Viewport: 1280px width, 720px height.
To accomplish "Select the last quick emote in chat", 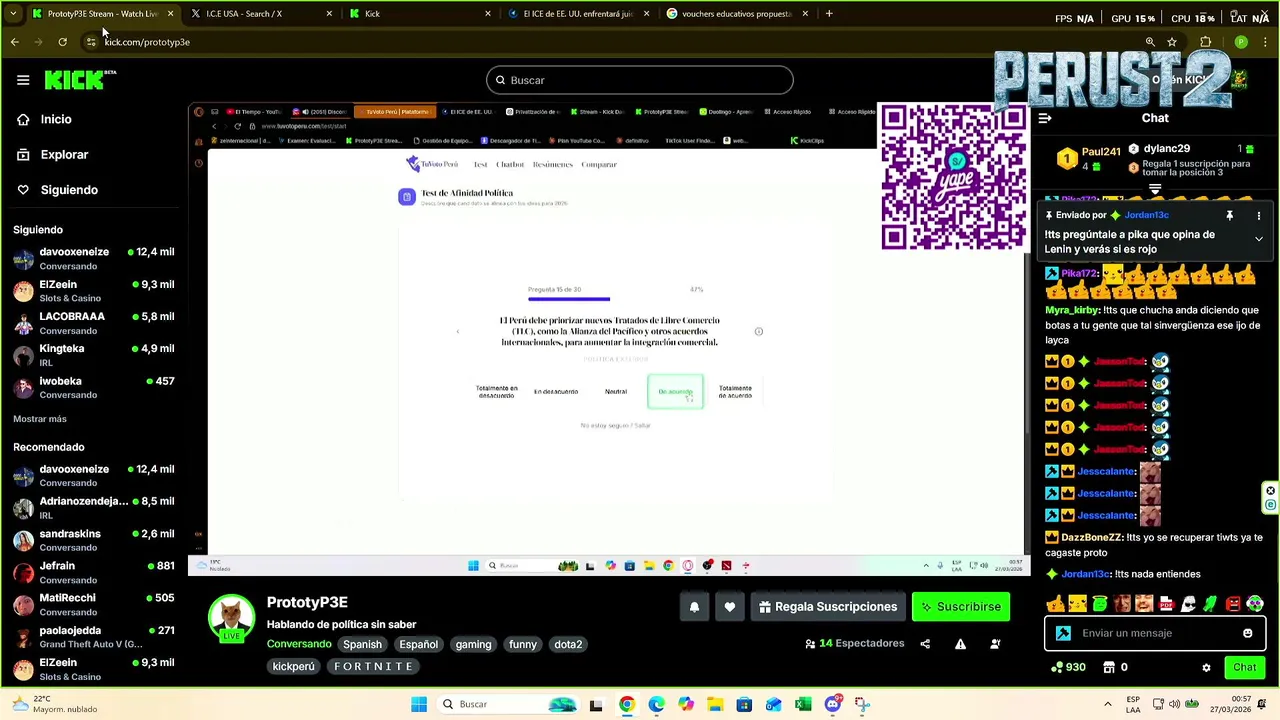I will [x=1255, y=604].
